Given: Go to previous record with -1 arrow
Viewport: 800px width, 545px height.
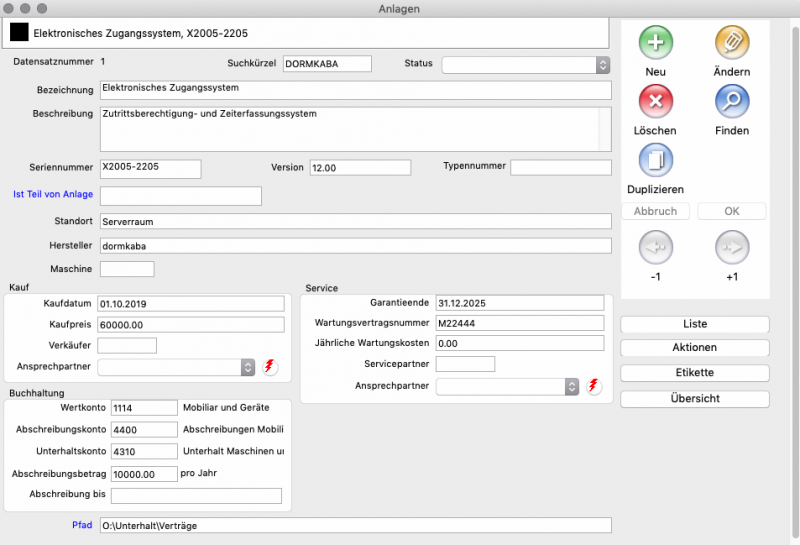Looking at the screenshot, I should point(655,247).
